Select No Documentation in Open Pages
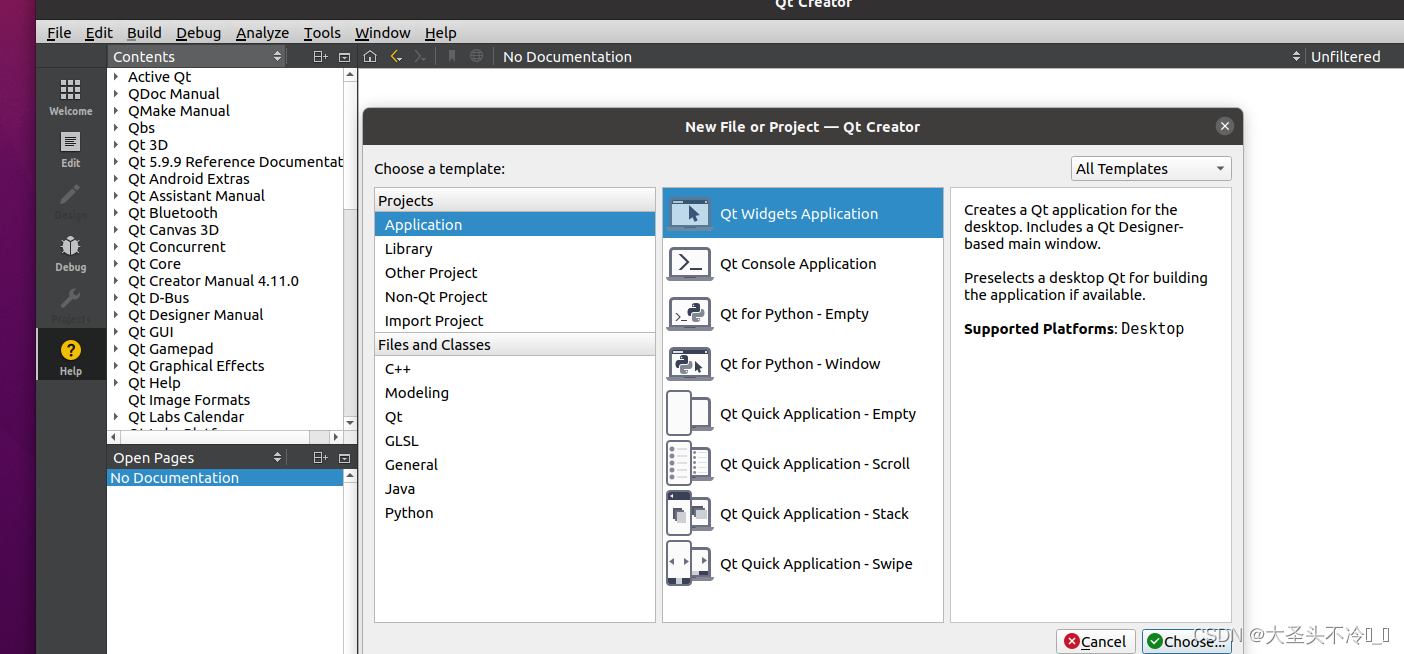1404x654 pixels. pos(225,478)
